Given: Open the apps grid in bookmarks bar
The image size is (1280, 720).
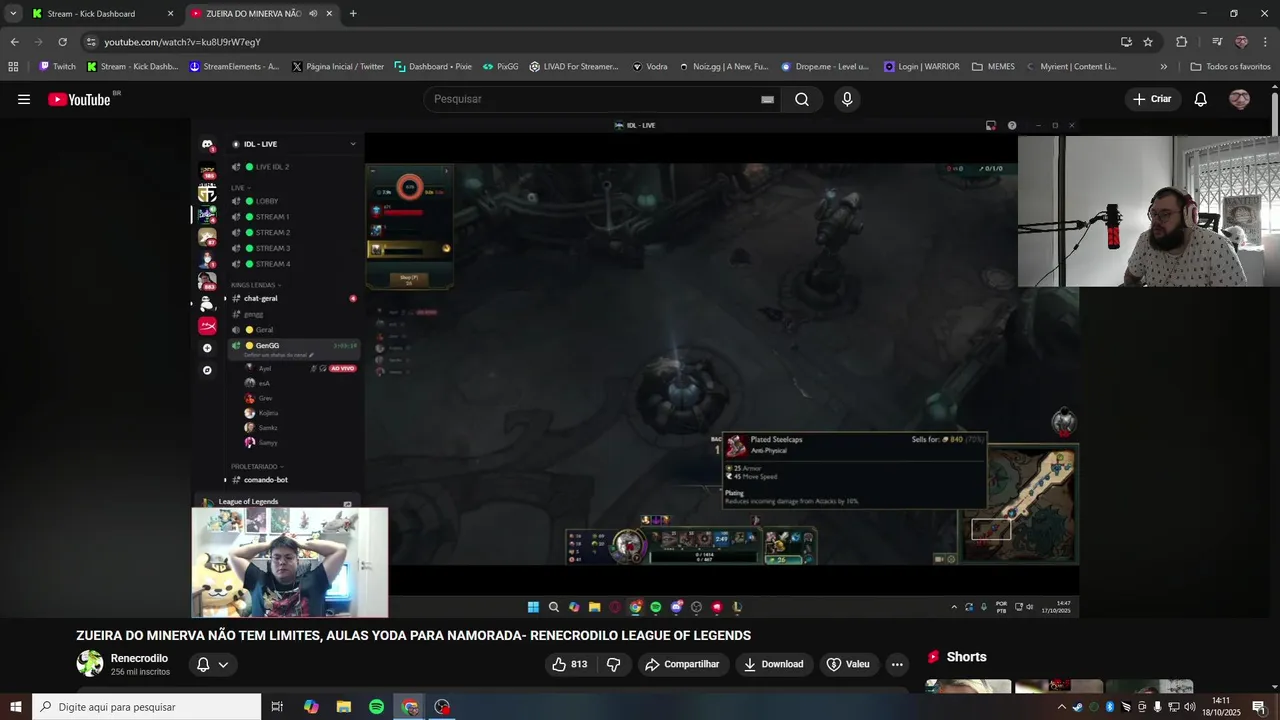Looking at the screenshot, I should pos(13,66).
